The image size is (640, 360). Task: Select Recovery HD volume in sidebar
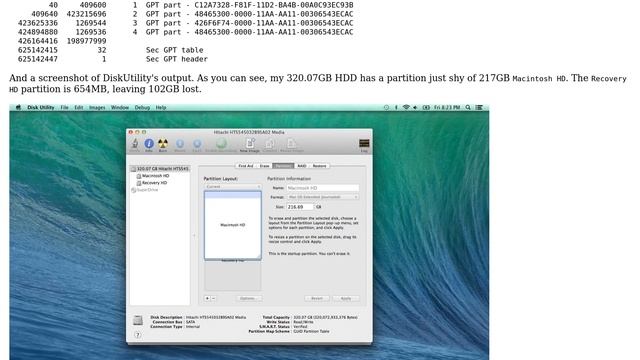point(152,183)
